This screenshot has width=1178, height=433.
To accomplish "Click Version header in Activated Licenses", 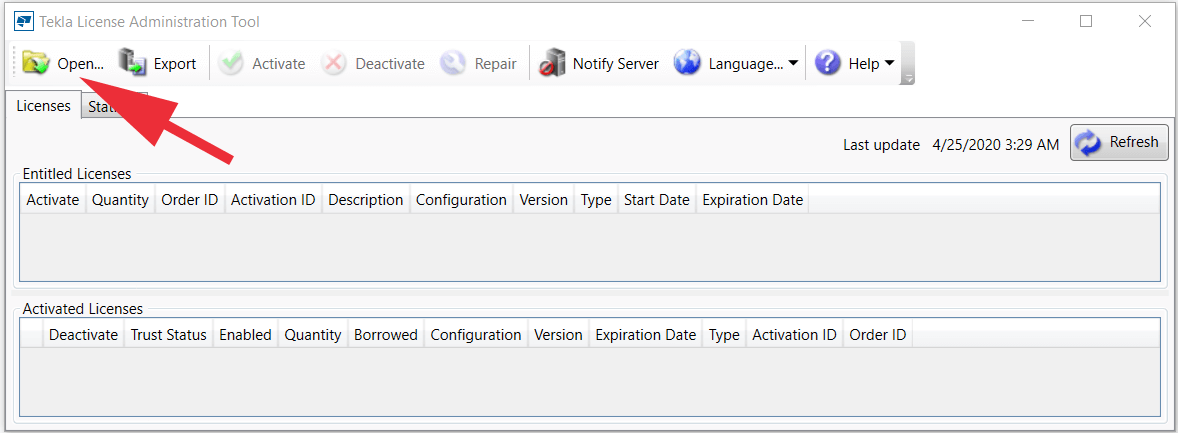I will tap(559, 335).
